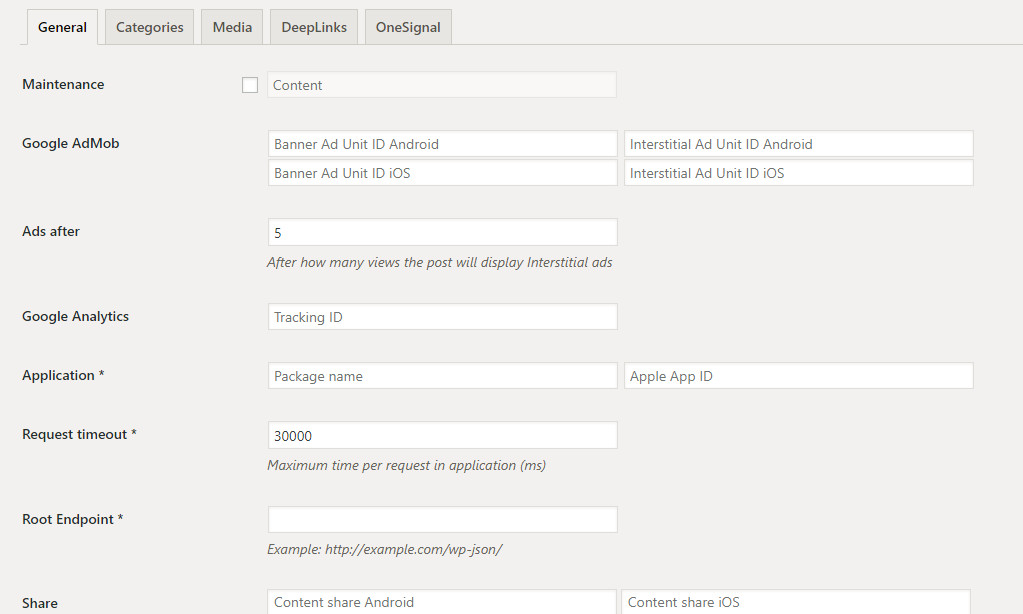Select the Request timeout field
The height and width of the screenshot is (614, 1023).
click(442, 435)
